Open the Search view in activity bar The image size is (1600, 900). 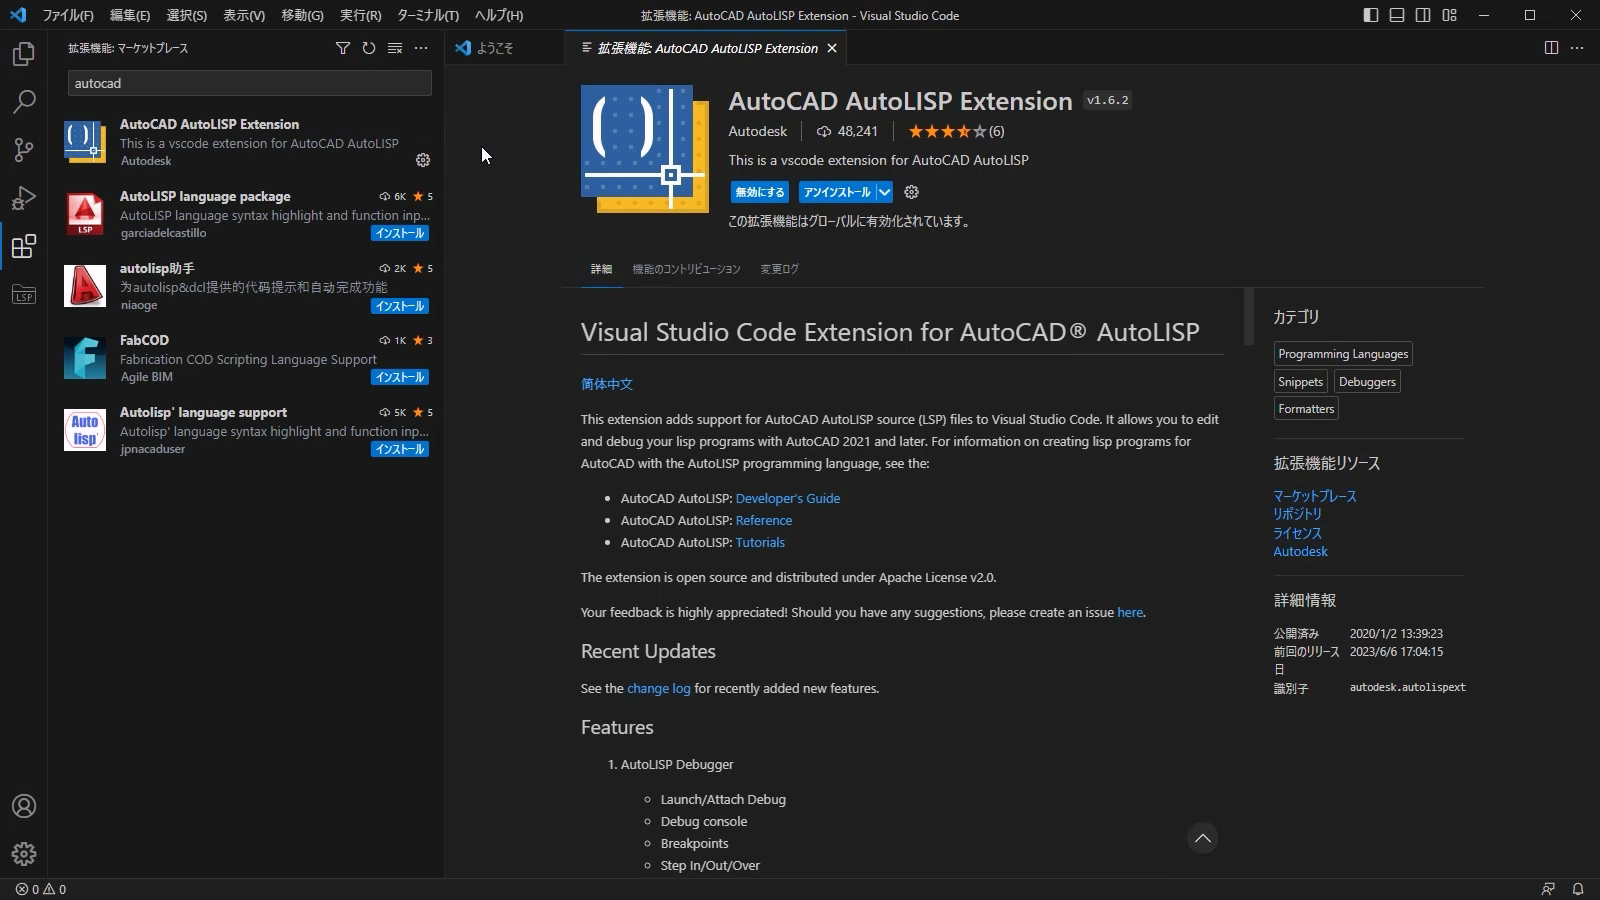[x=24, y=101]
